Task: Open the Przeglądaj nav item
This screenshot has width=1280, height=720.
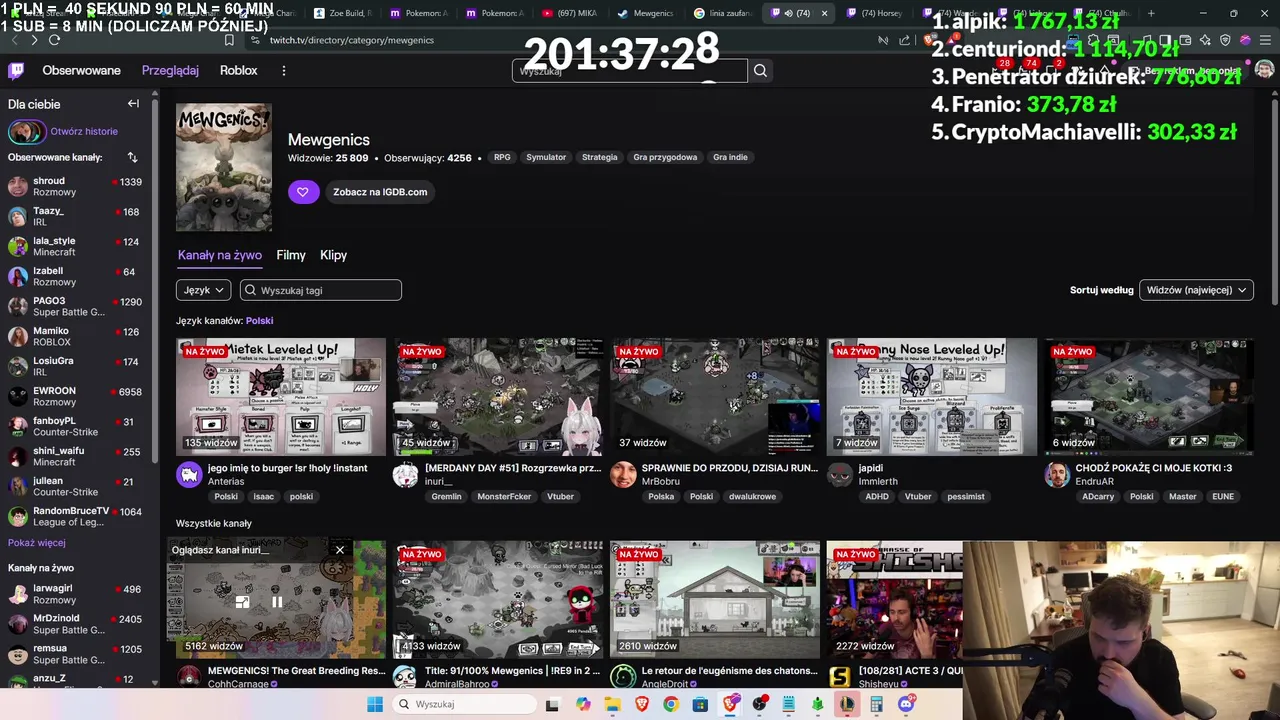Action: click(170, 71)
